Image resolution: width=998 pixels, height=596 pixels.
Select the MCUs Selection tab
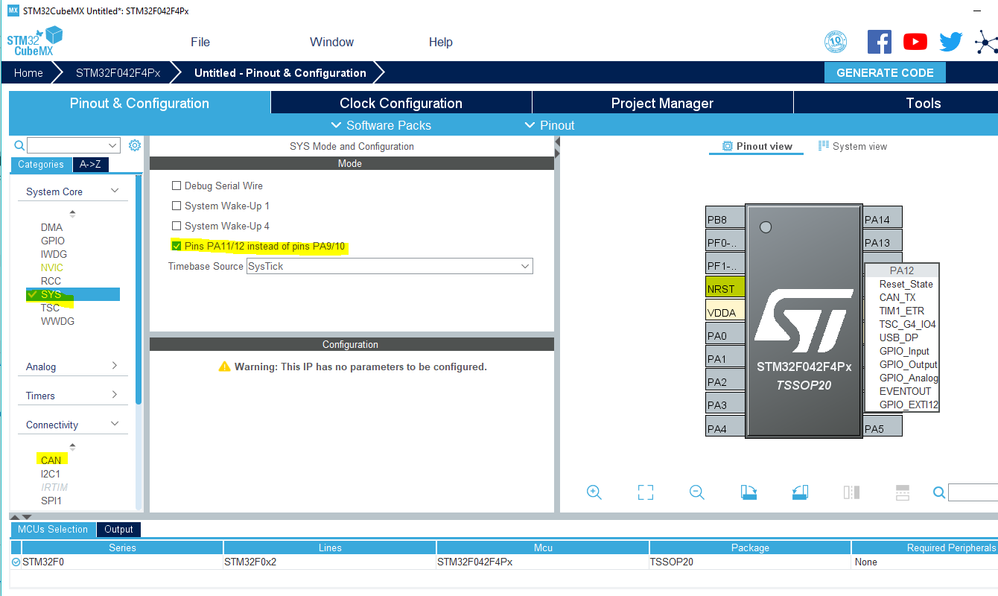53,529
